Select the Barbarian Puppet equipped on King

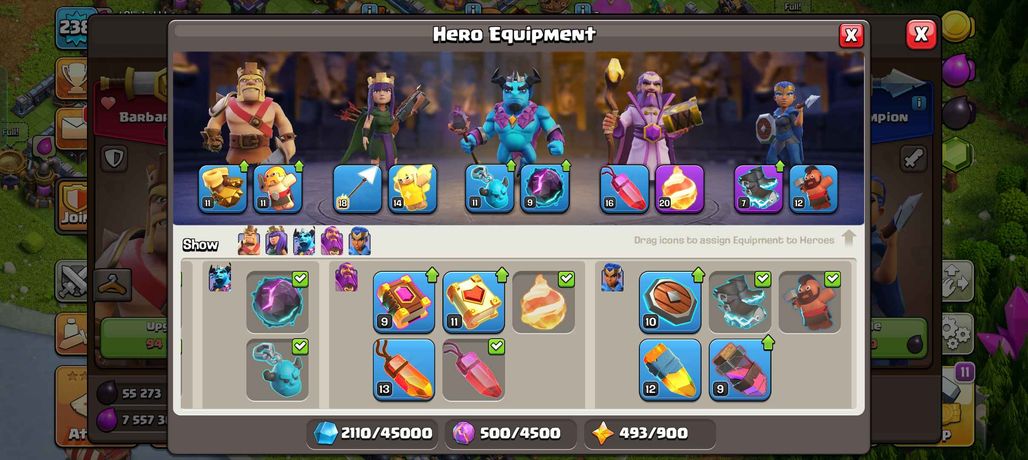(278, 189)
